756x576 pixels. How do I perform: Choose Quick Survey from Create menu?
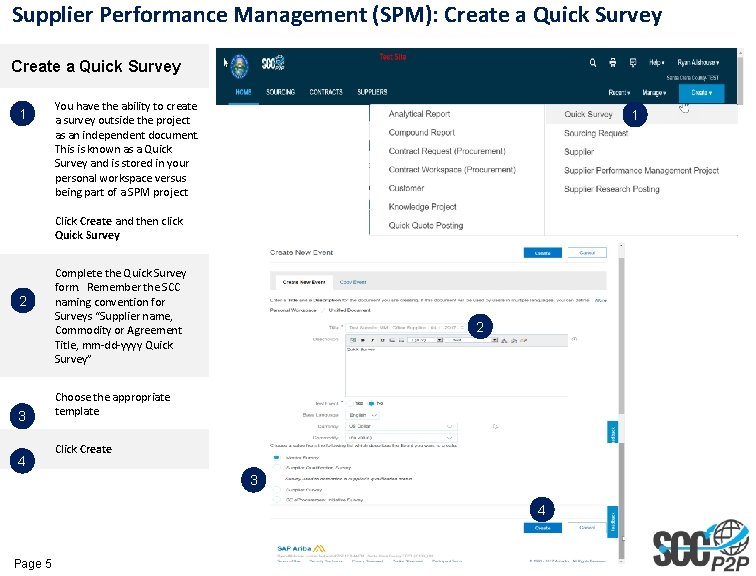point(588,114)
